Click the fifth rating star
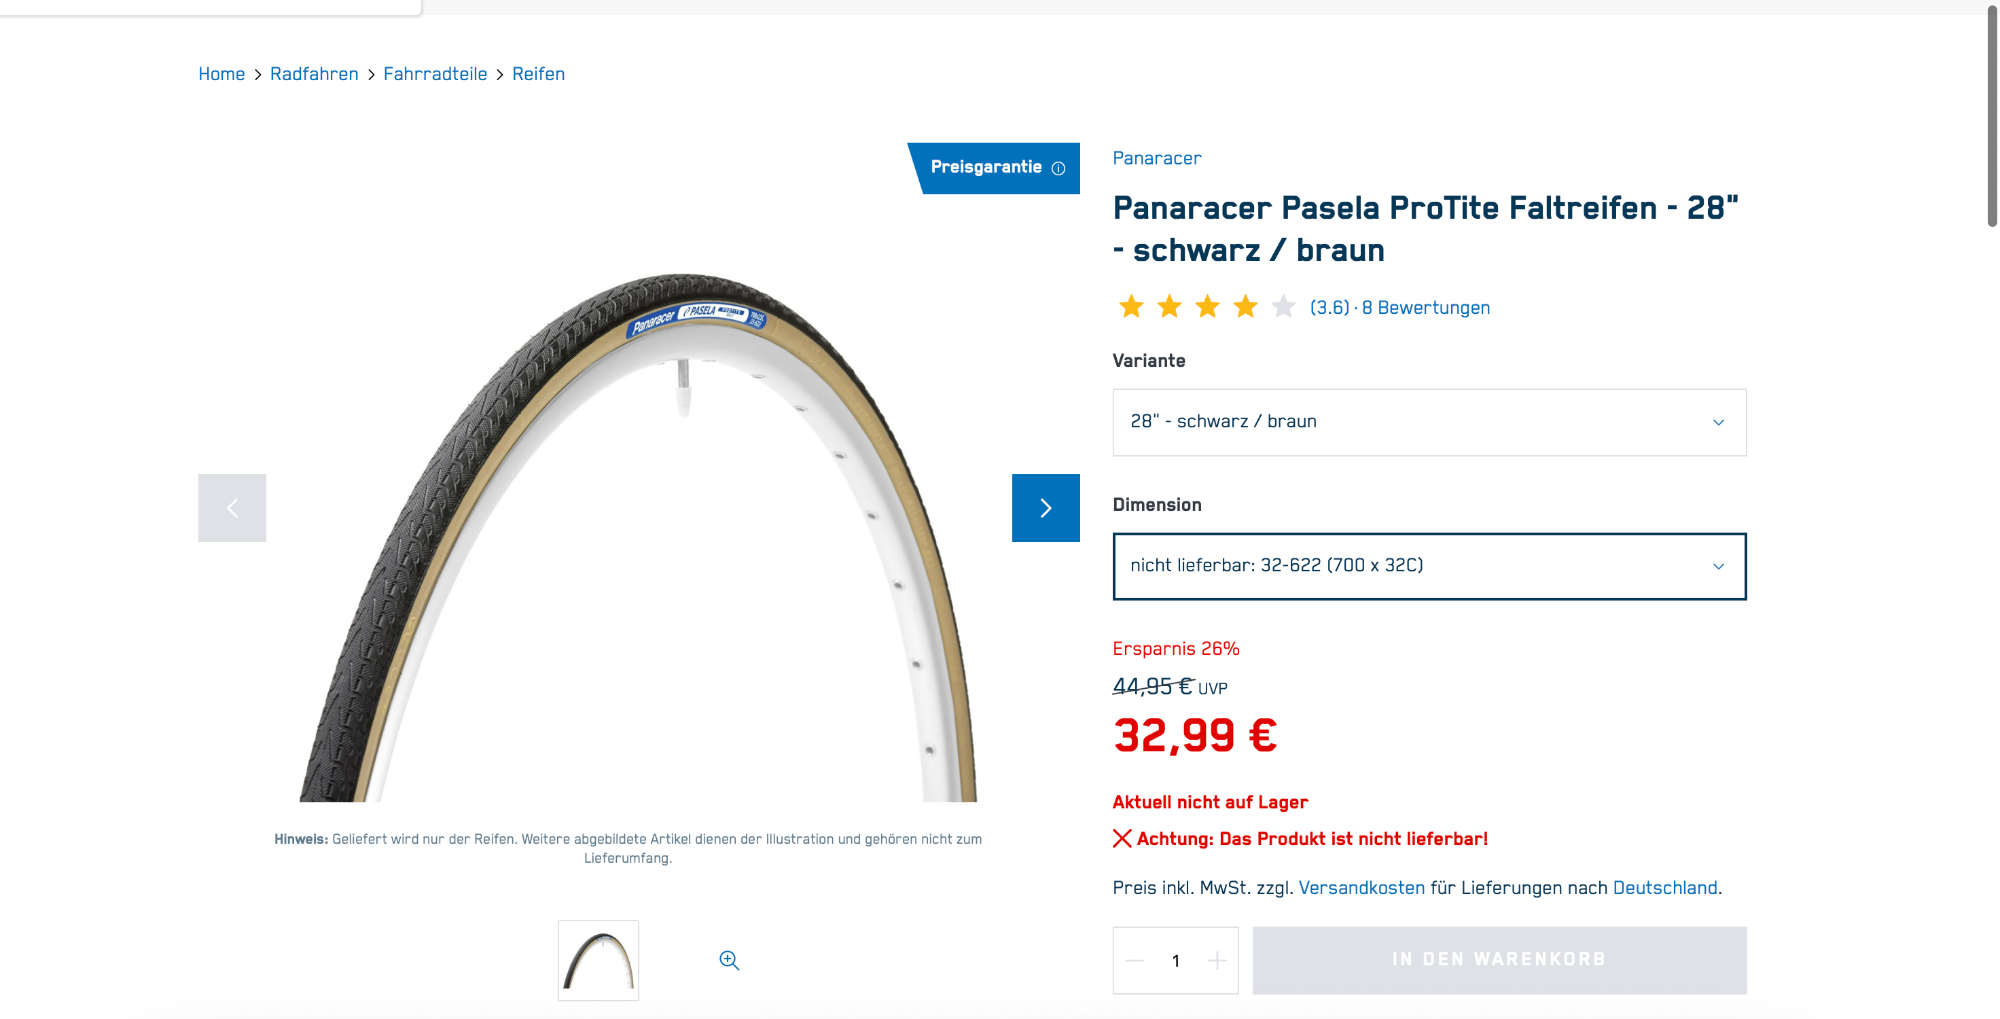 pyautogui.click(x=1283, y=306)
